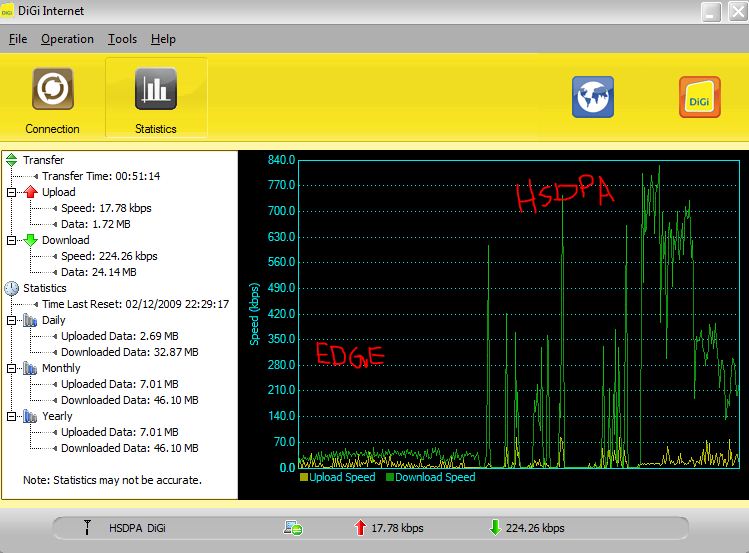Select "Uploaded Data: 2.69 MB" row
Screen dimensions: 749x553
(x=119, y=336)
